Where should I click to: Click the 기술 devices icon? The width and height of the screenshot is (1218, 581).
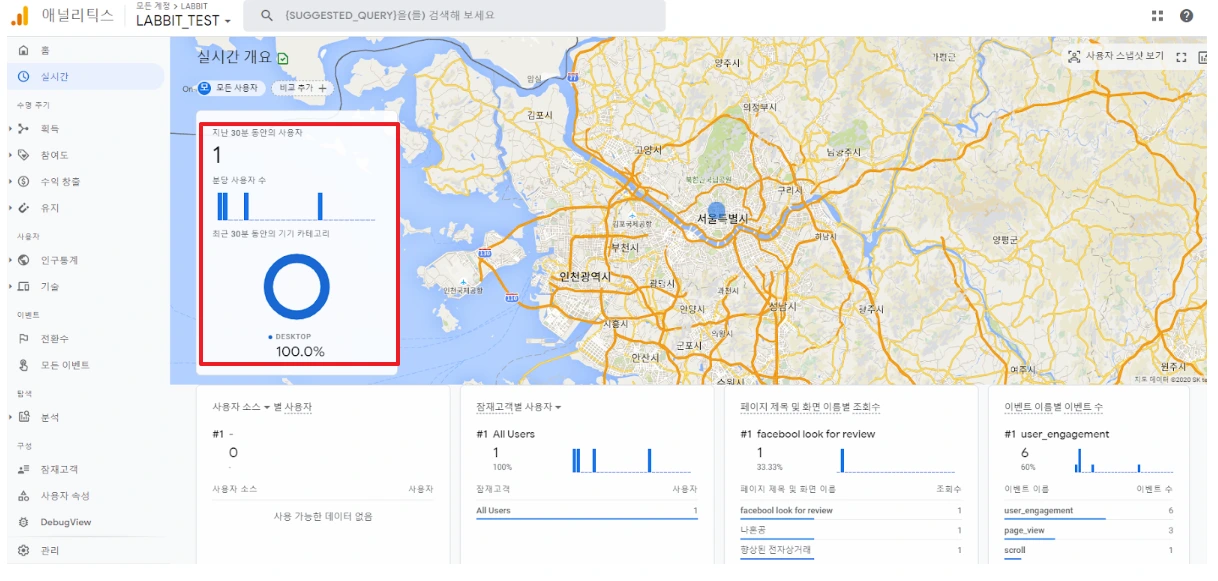[24, 286]
